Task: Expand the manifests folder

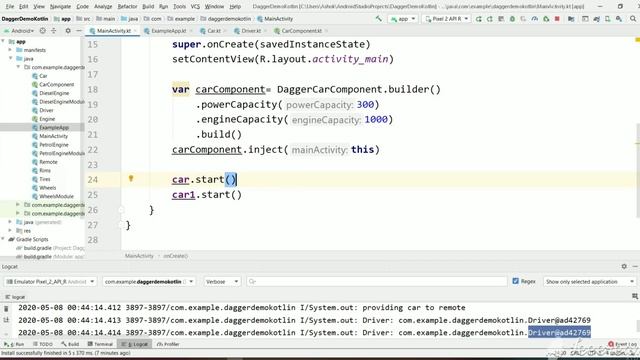Action: pyautogui.click(x=11, y=50)
